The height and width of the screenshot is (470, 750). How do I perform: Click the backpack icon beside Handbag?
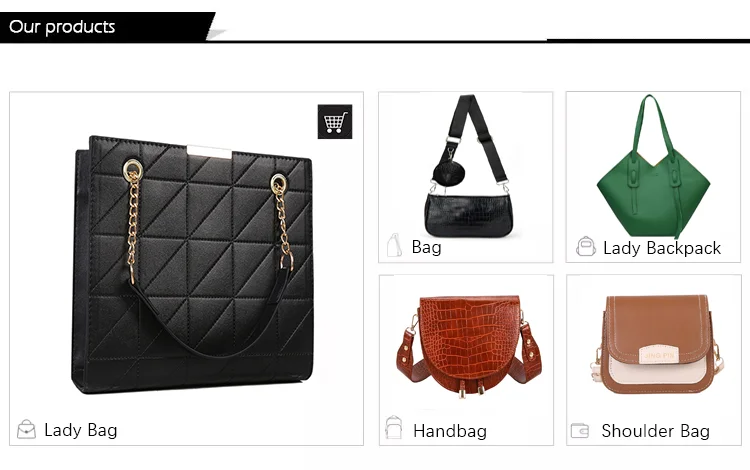(x=394, y=427)
